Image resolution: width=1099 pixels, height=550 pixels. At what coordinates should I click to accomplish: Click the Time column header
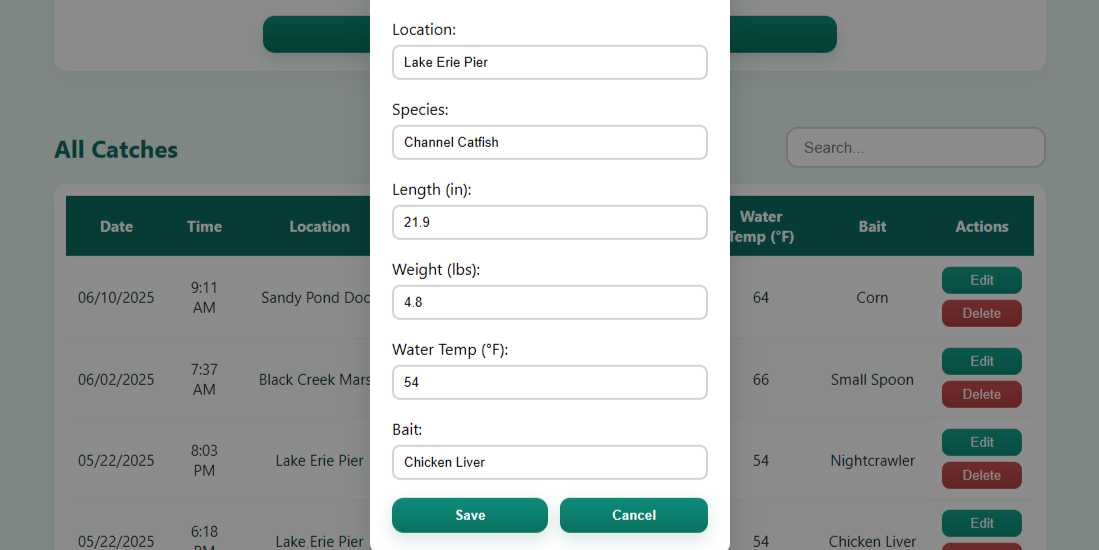coord(204,226)
